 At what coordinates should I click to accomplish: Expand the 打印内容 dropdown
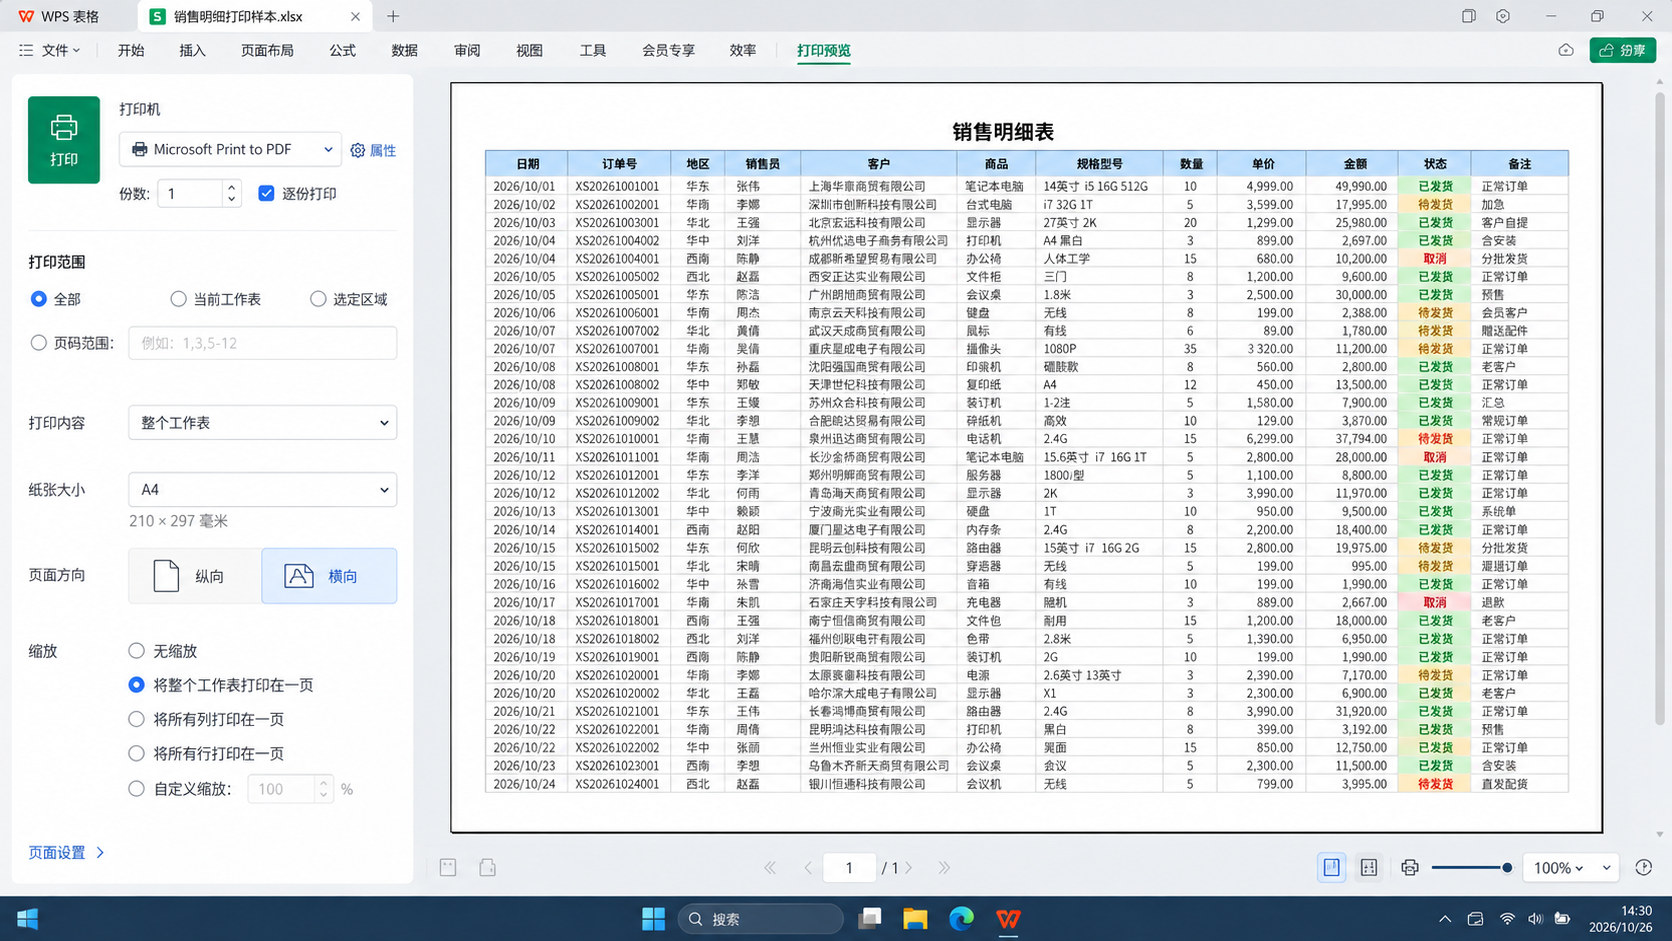[x=263, y=423]
